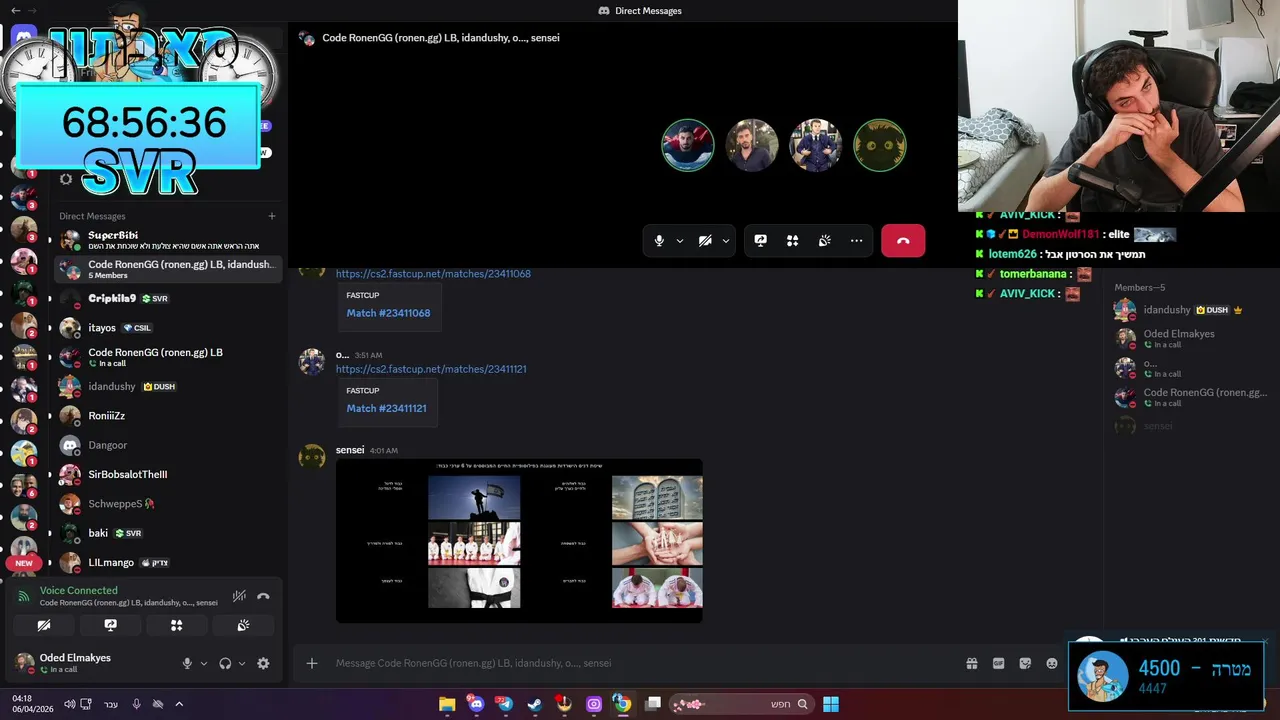Open Code RonenGG (ronen.gg) LB in-call DM

coord(166,357)
